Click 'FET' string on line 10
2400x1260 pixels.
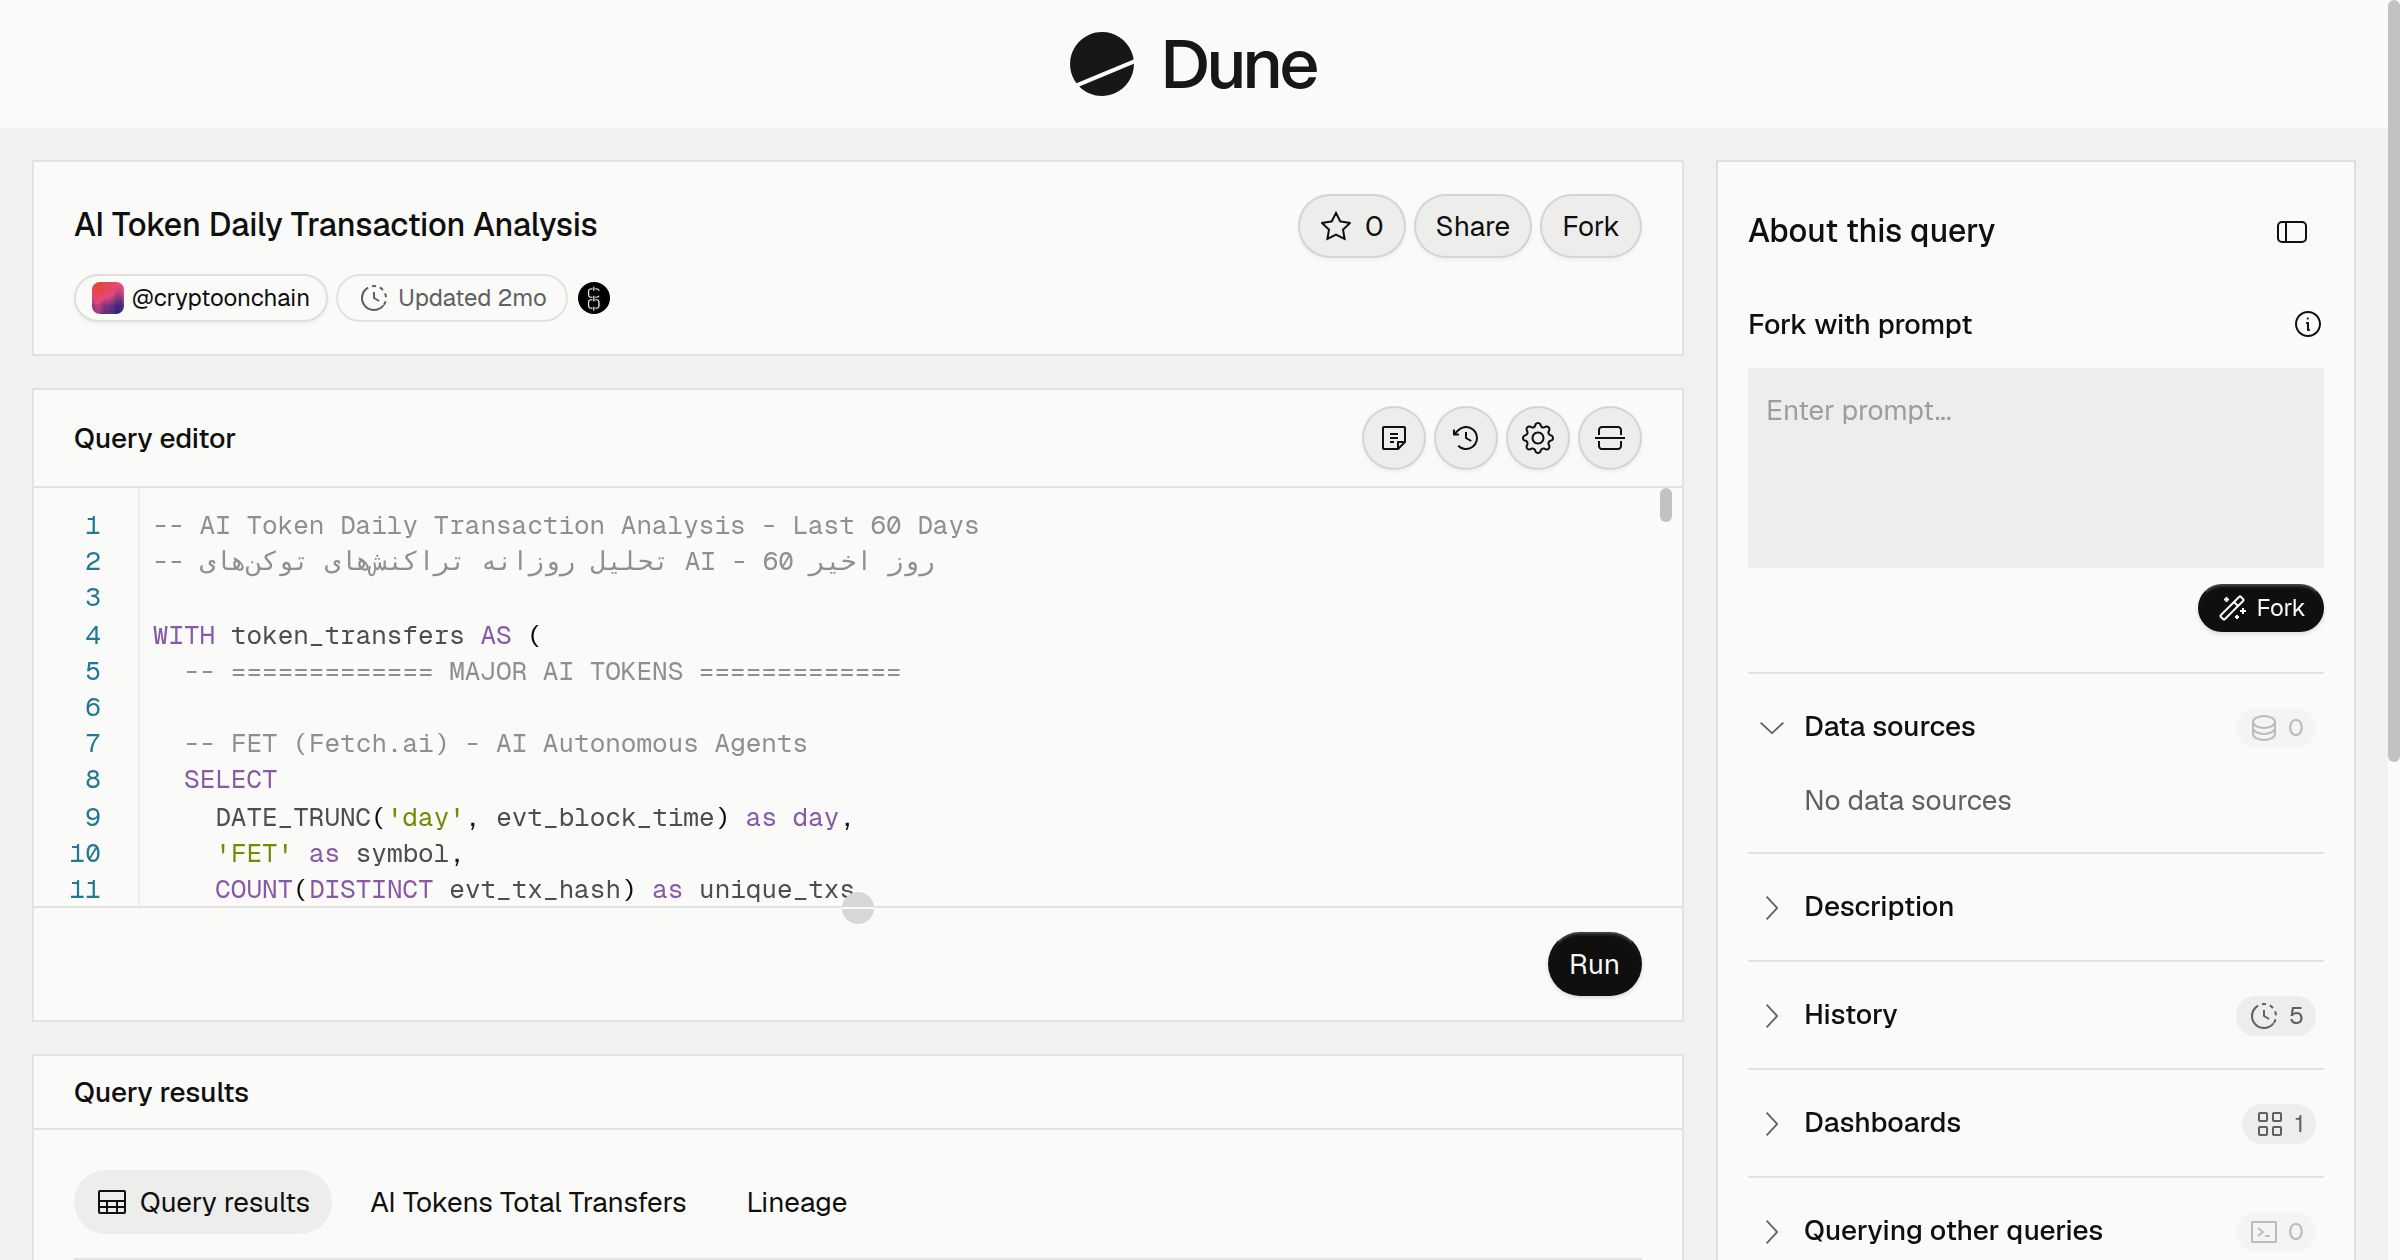tap(254, 853)
